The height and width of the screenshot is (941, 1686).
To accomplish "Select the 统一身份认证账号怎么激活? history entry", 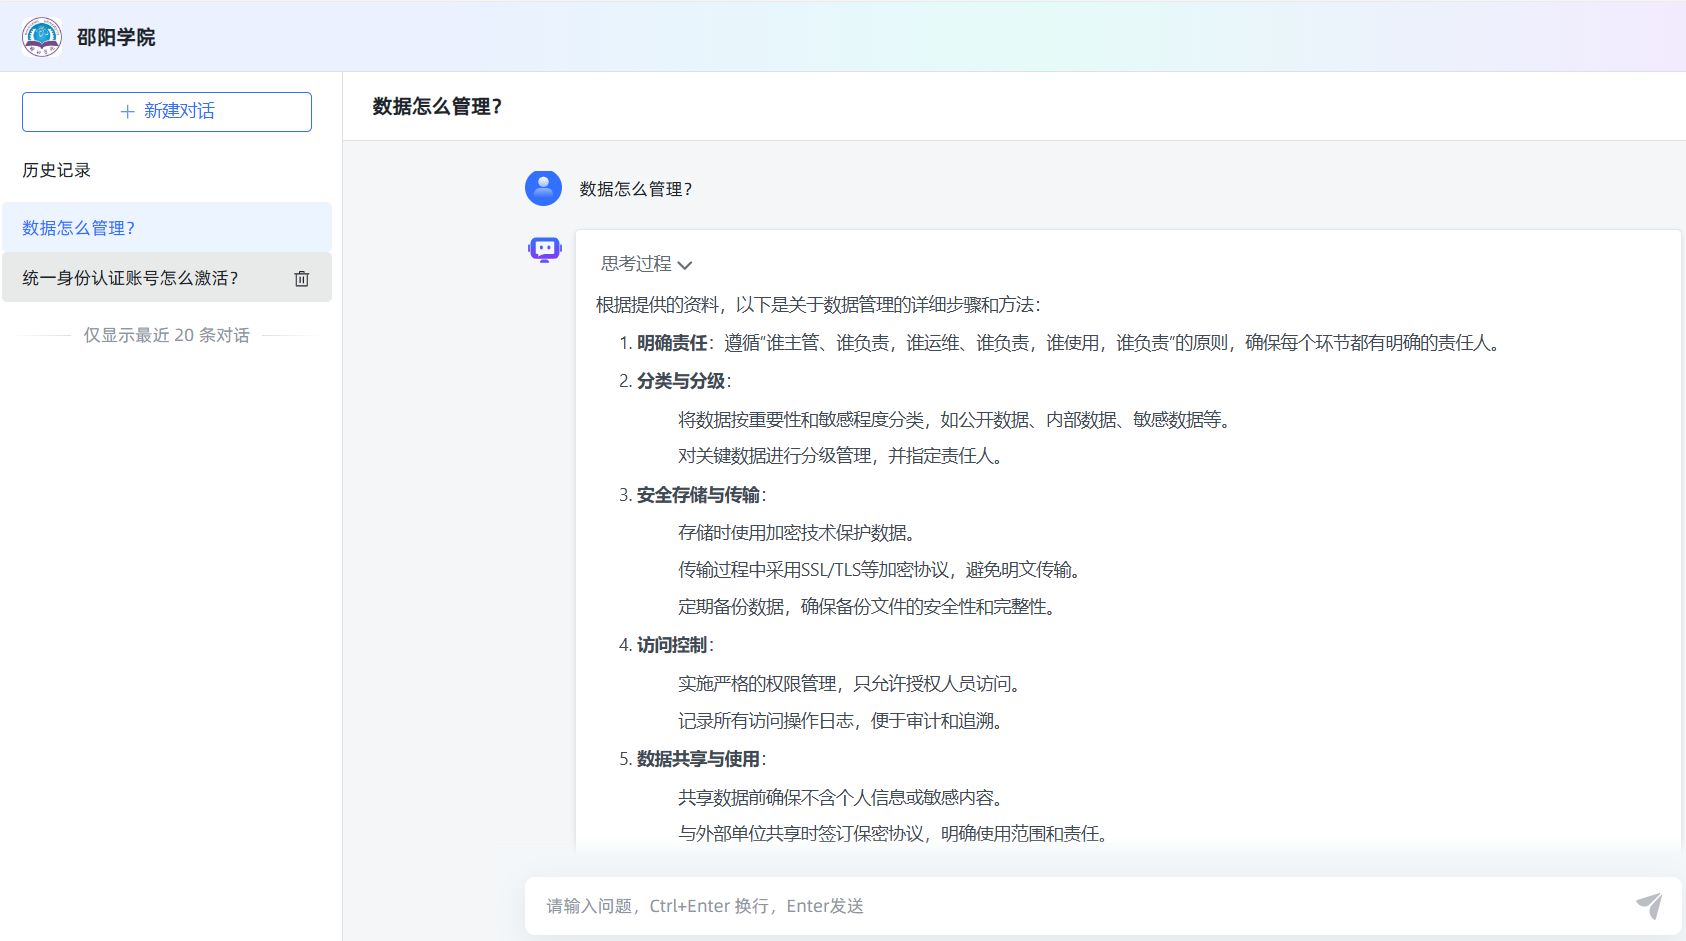I will [x=130, y=278].
